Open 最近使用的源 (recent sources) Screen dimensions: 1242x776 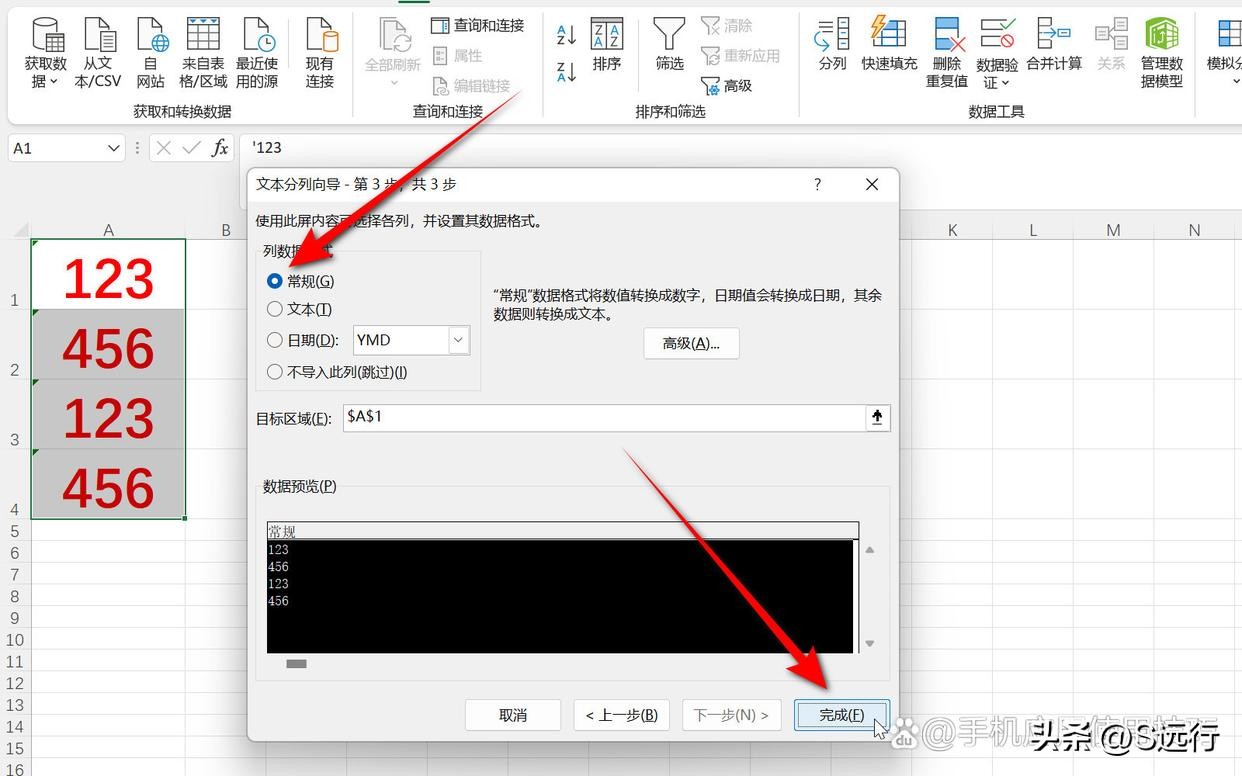click(x=257, y=53)
